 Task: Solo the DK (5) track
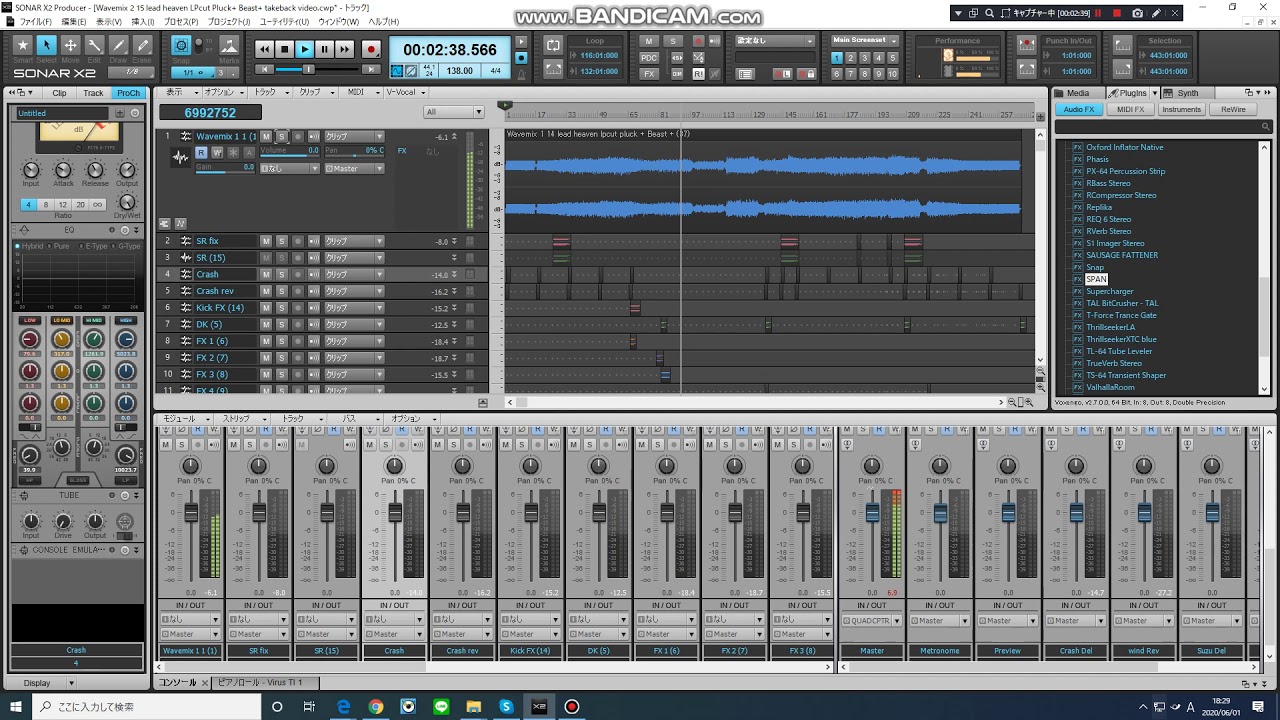[281, 324]
